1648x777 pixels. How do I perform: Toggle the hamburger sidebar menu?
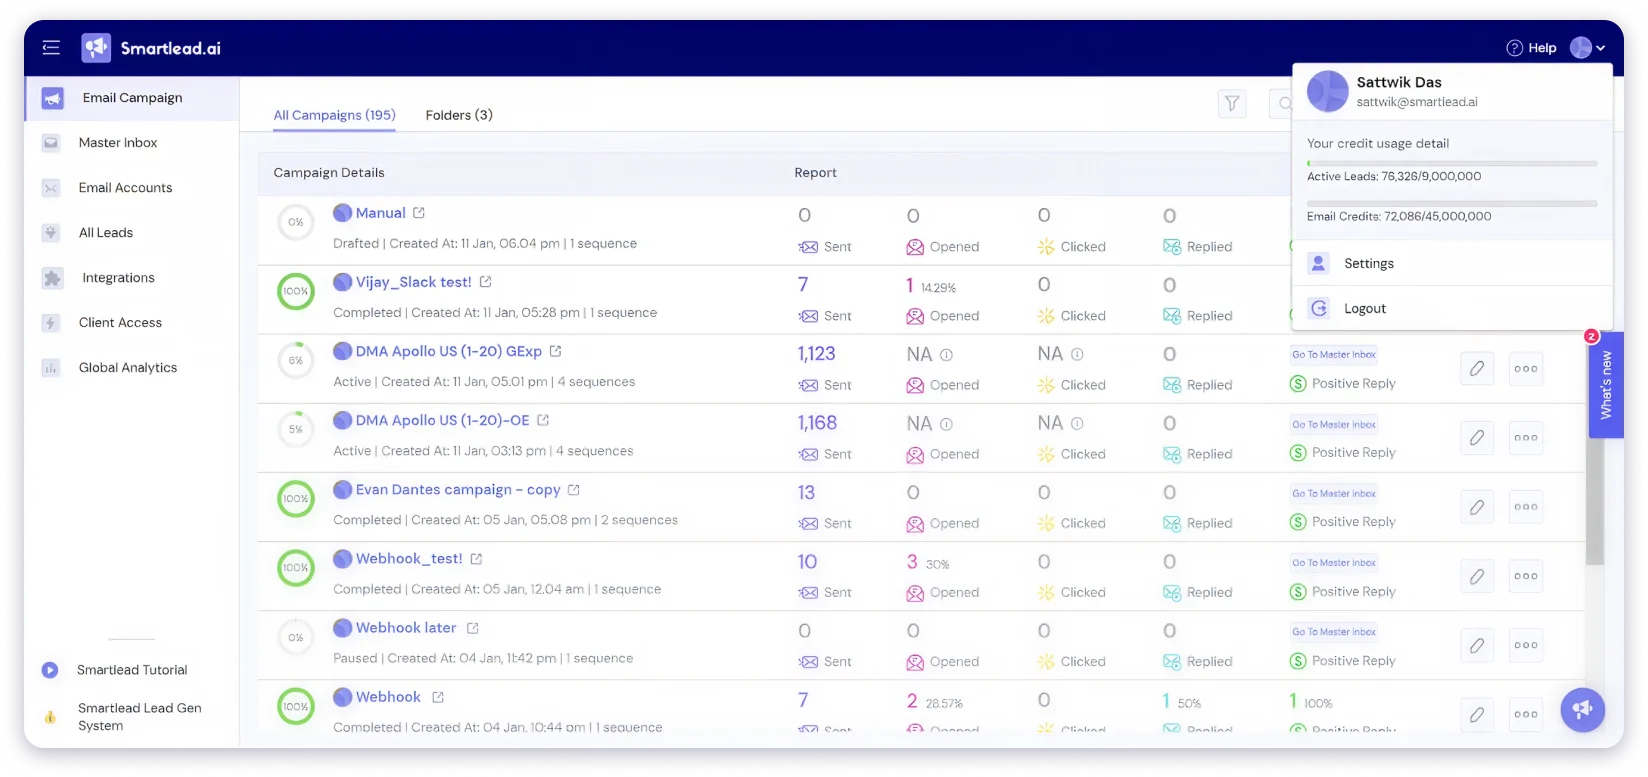(51, 47)
